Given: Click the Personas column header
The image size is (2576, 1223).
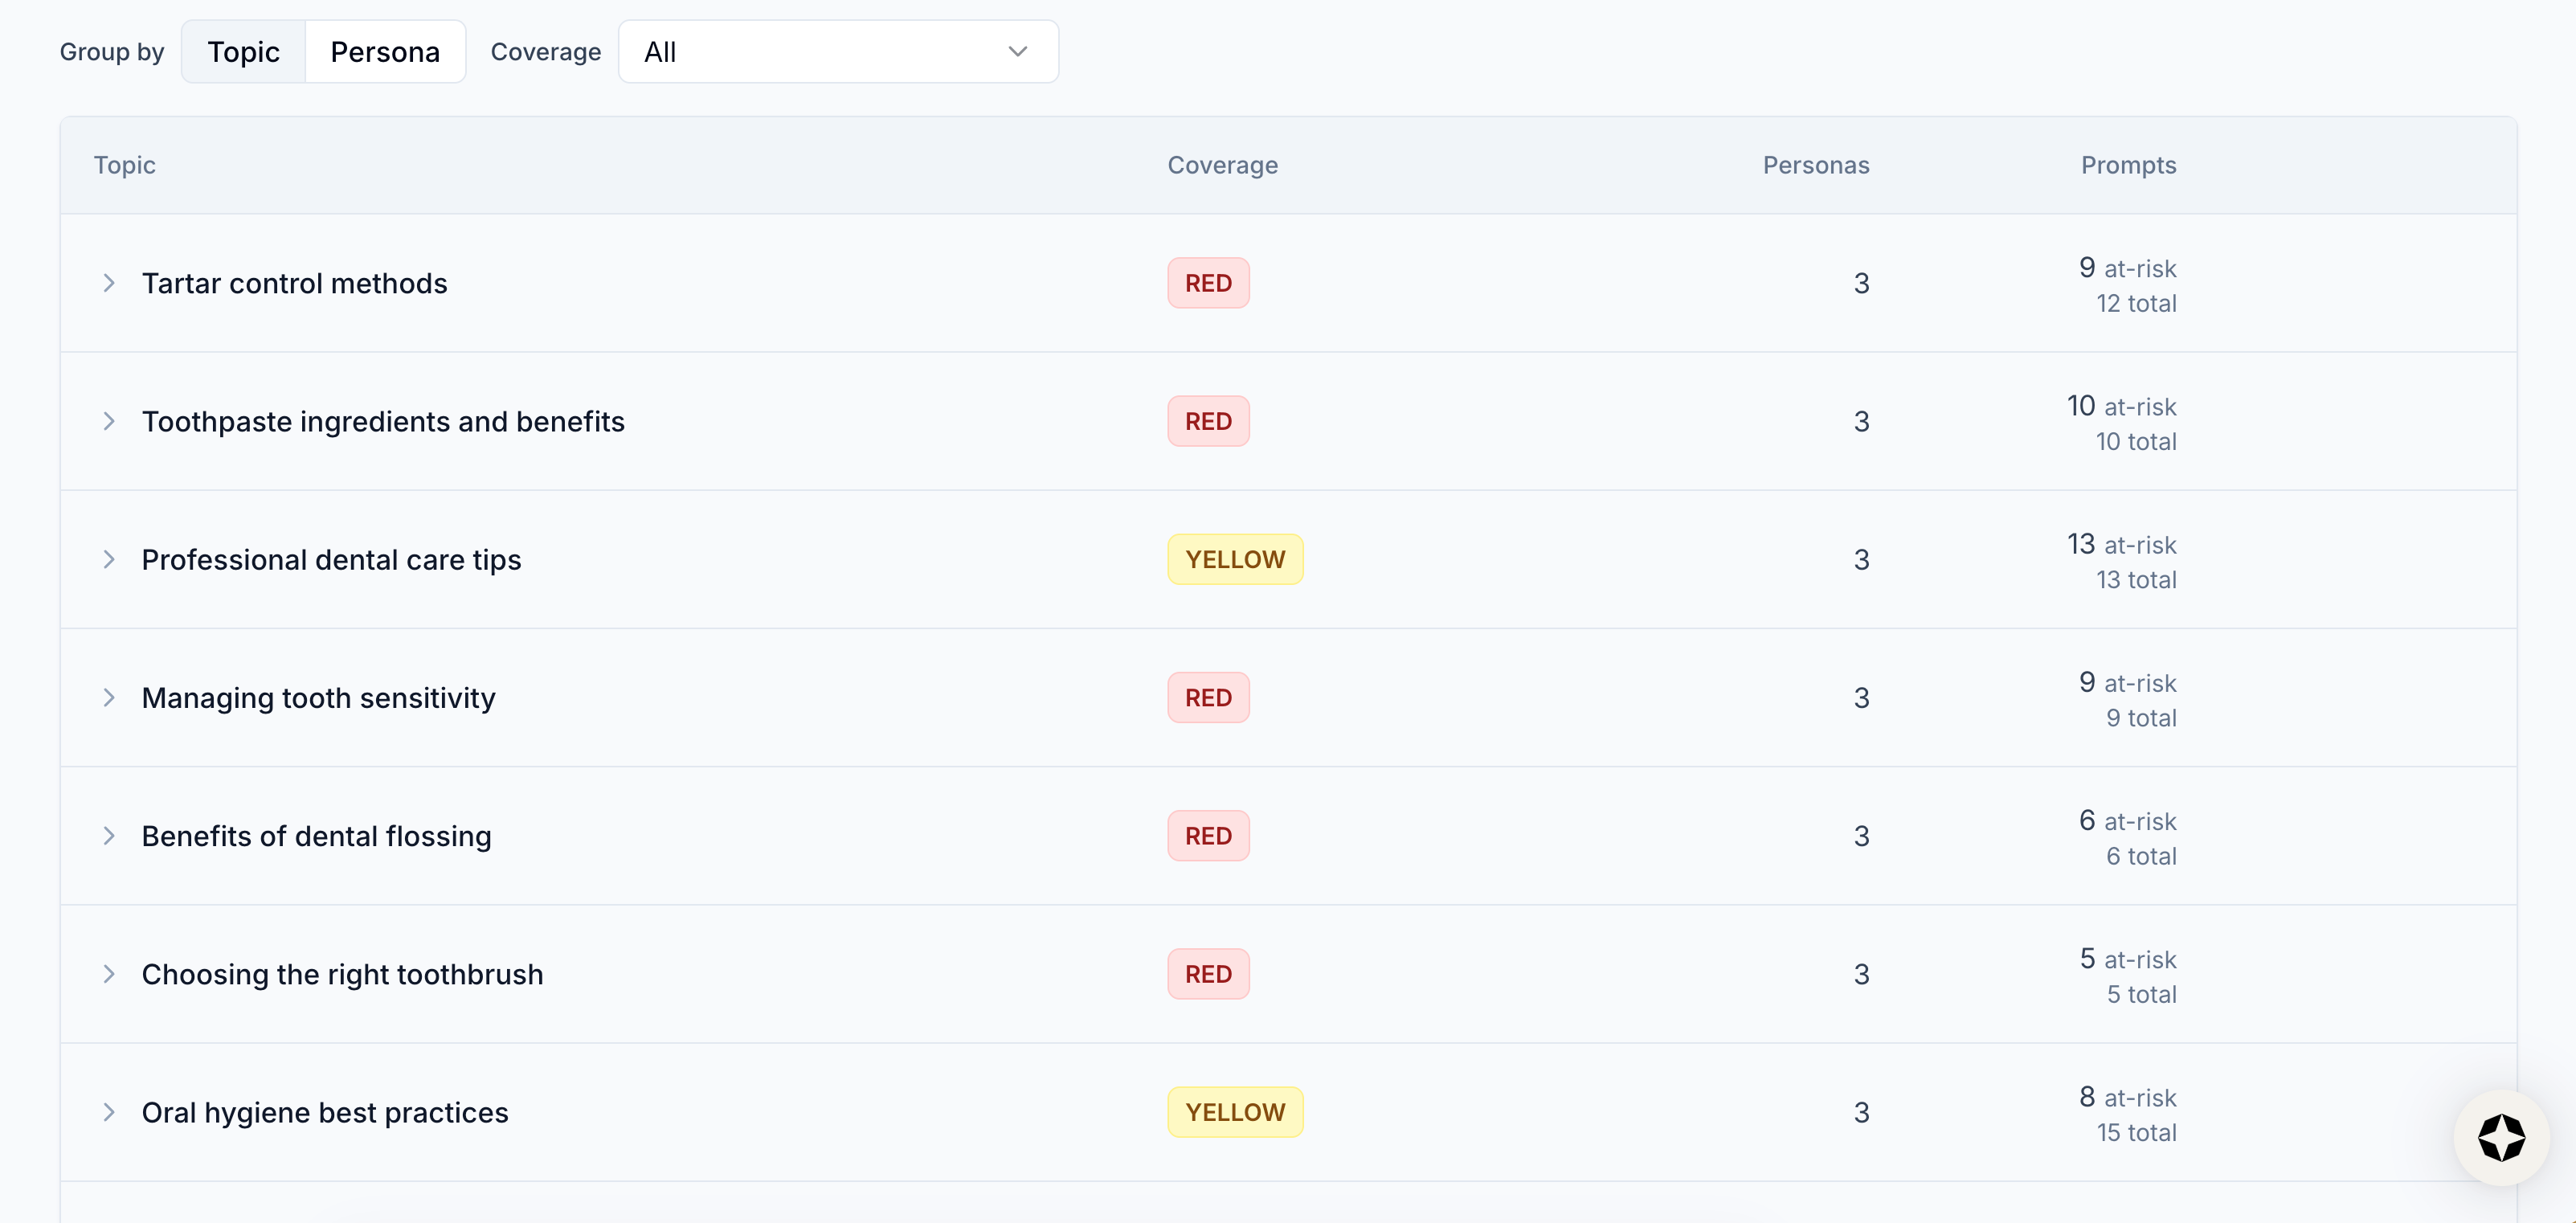Looking at the screenshot, I should pos(1815,165).
